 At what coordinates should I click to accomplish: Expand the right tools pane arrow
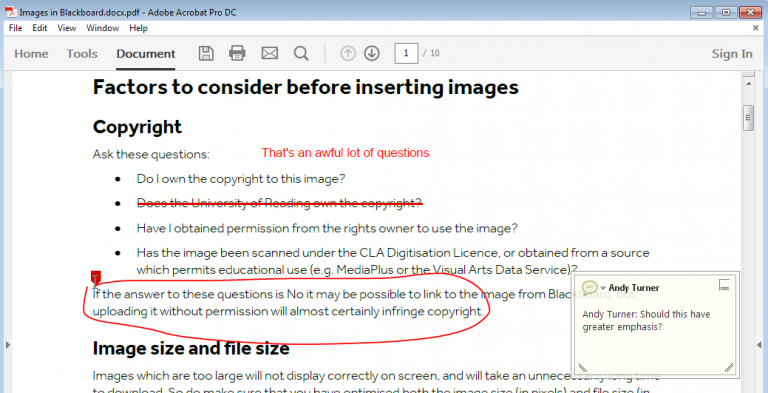click(x=759, y=345)
